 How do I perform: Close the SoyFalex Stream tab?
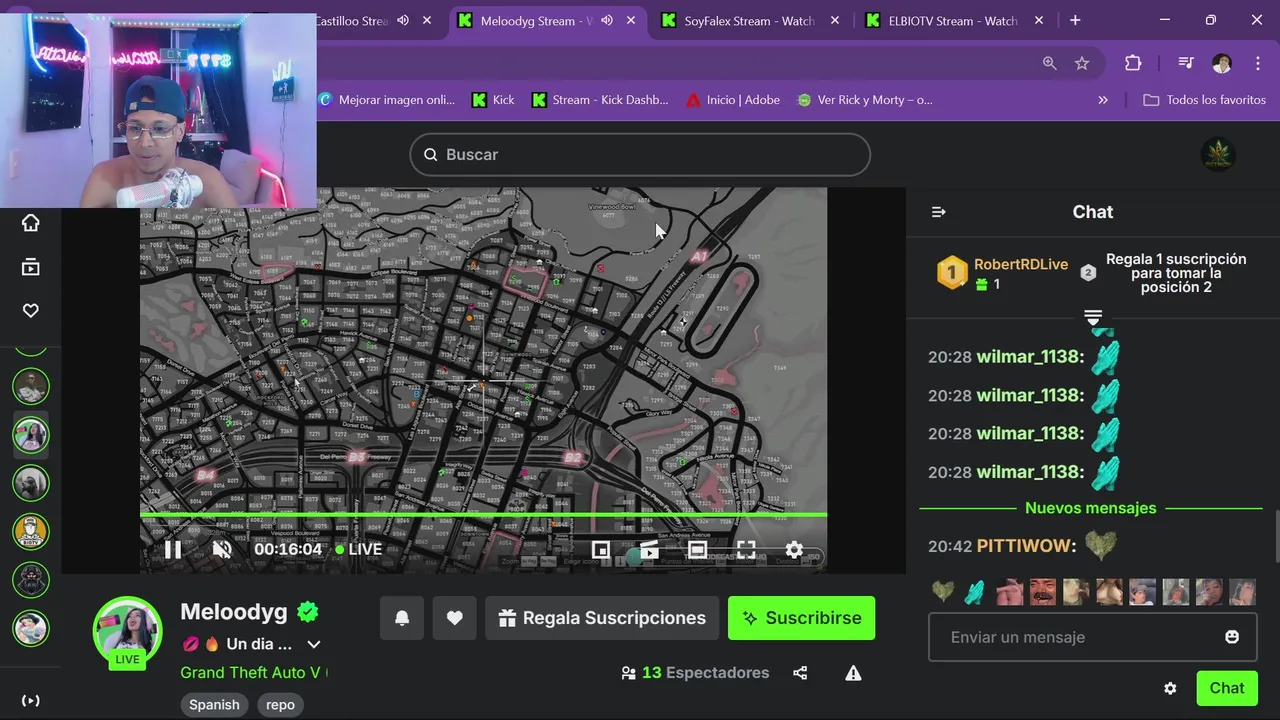pyautogui.click(x=835, y=20)
